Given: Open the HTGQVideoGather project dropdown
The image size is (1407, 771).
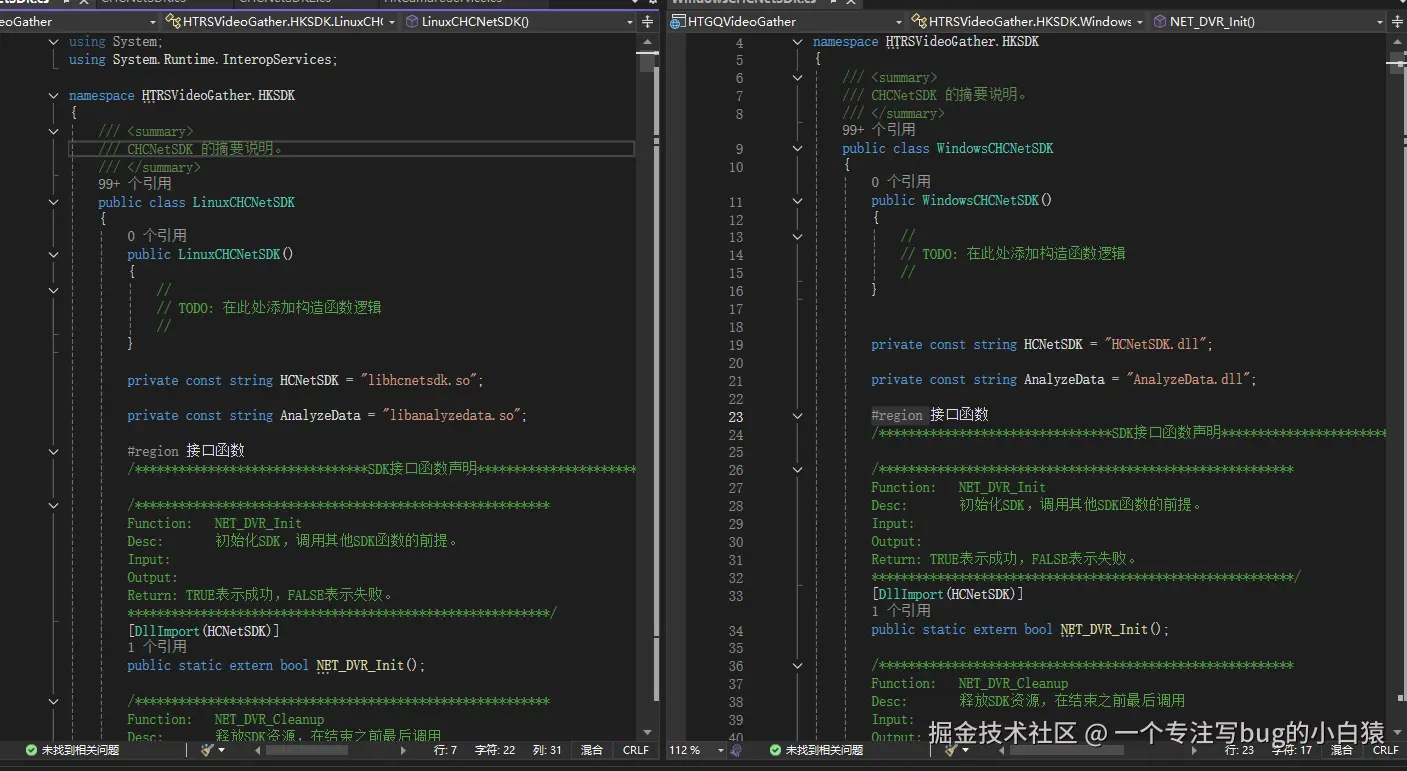Looking at the screenshot, I should (x=785, y=21).
